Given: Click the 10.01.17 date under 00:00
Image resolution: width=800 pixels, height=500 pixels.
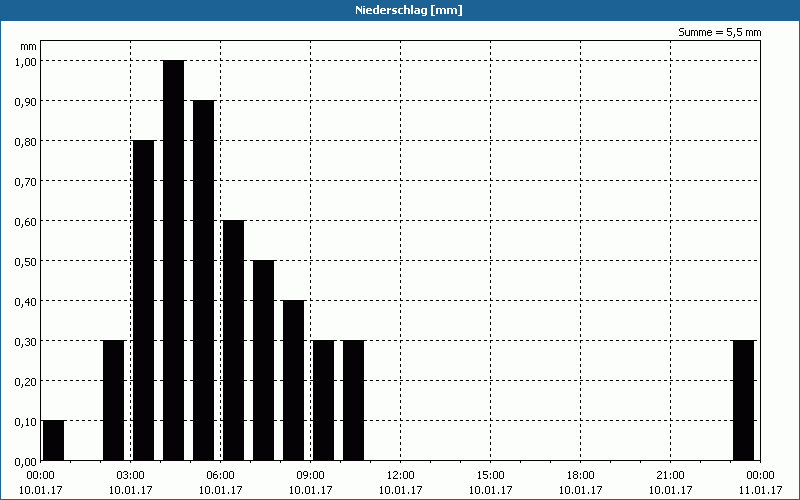Looking at the screenshot, I should 41,490.
